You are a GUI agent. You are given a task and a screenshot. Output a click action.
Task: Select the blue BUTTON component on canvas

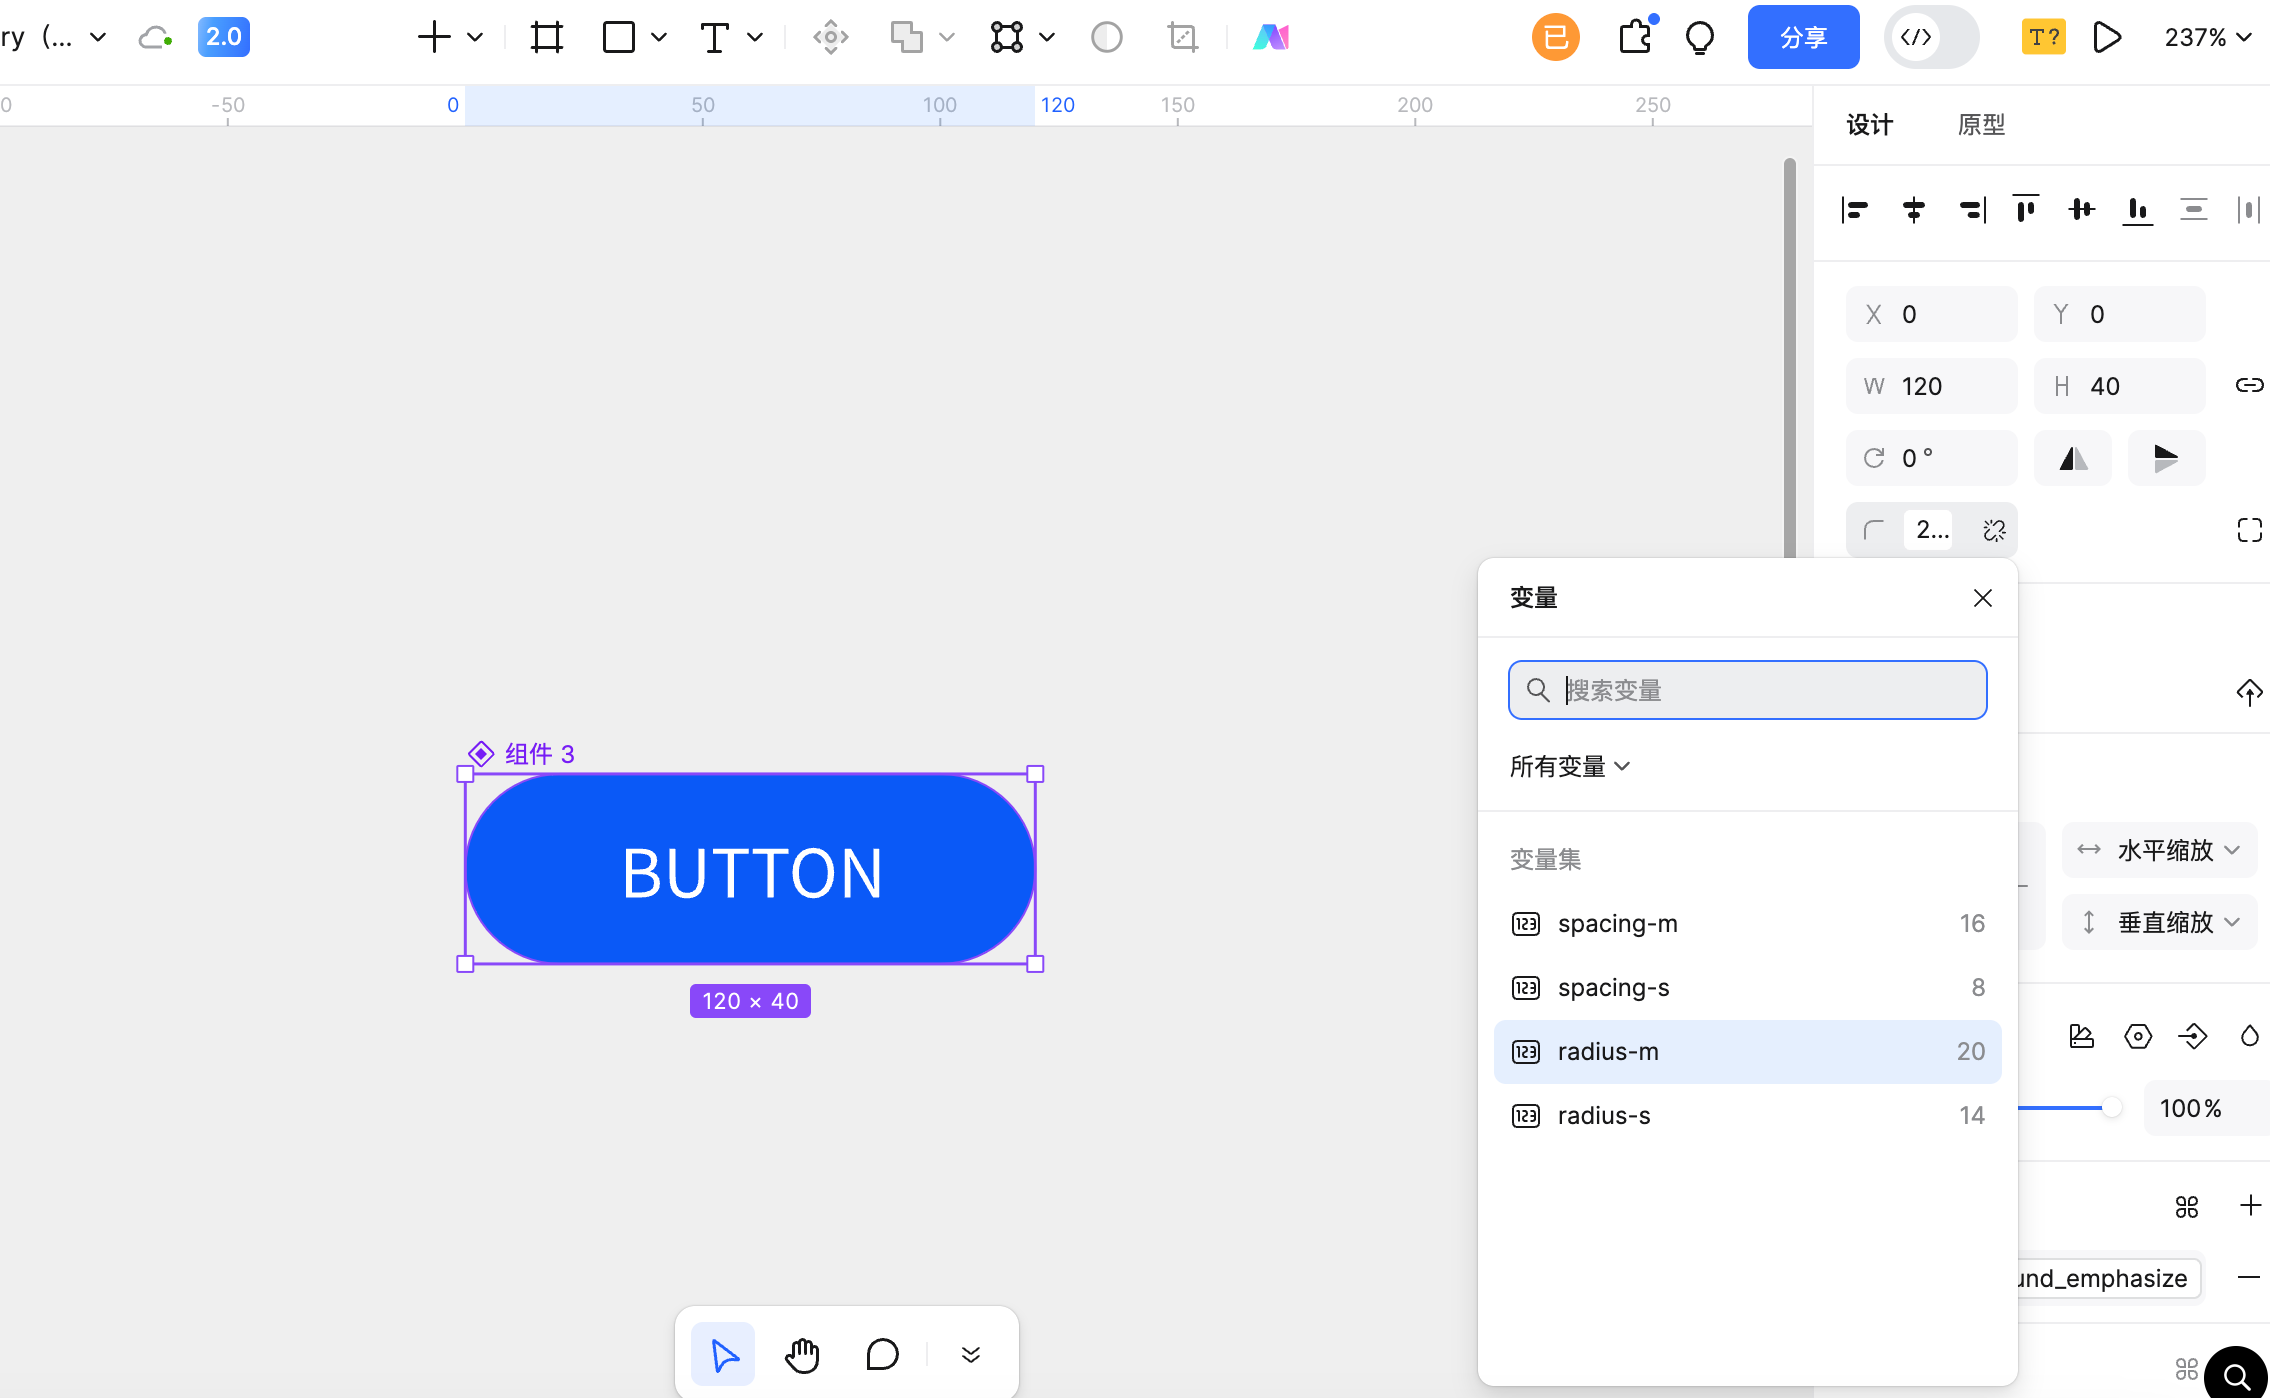(x=750, y=869)
